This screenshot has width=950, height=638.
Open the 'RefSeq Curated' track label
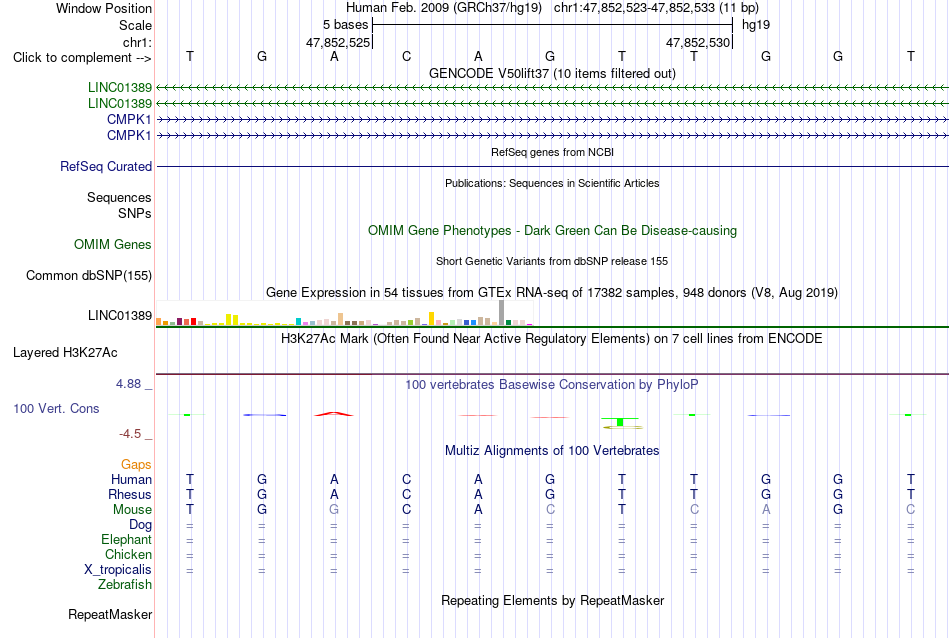[x=106, y=166]
